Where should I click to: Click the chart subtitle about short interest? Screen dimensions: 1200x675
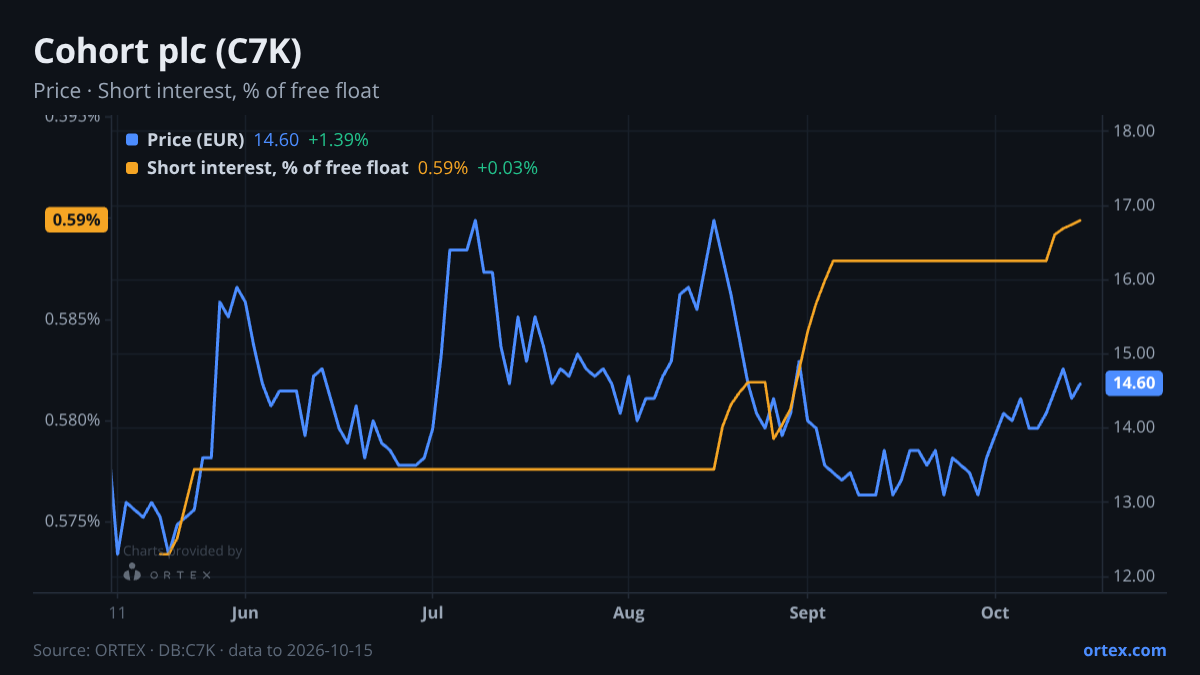tap(206, 91)
